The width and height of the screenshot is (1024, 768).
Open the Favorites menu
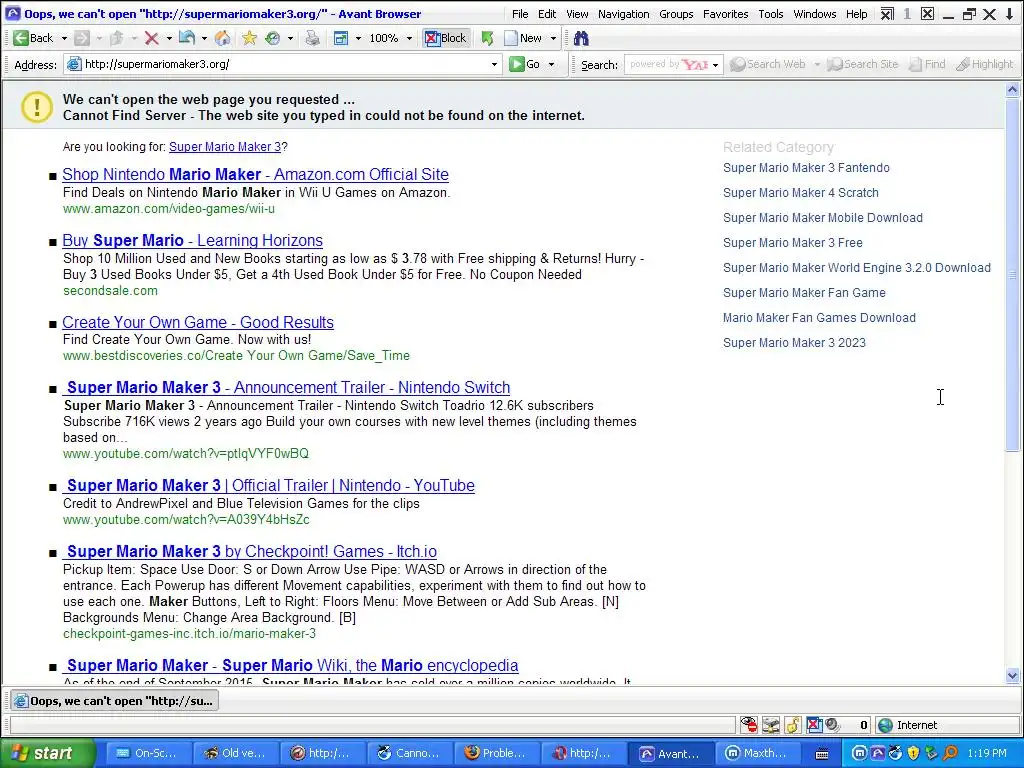click(726, 14)
